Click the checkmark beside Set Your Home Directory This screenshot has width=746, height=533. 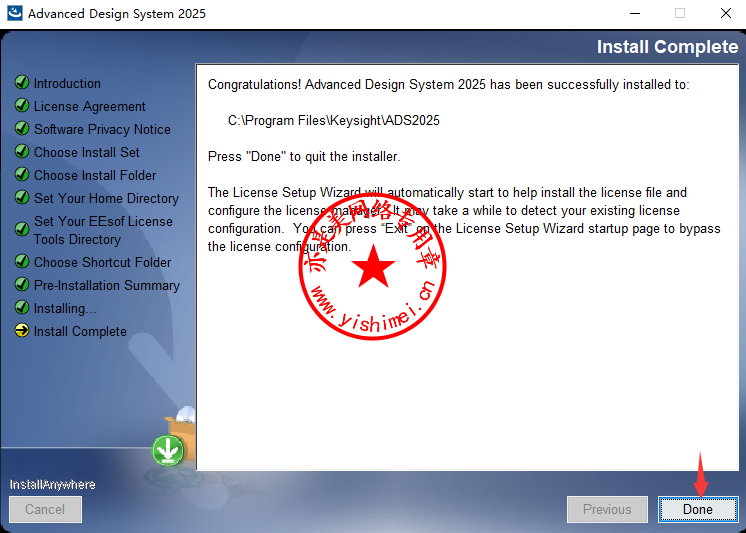(22, 197)
